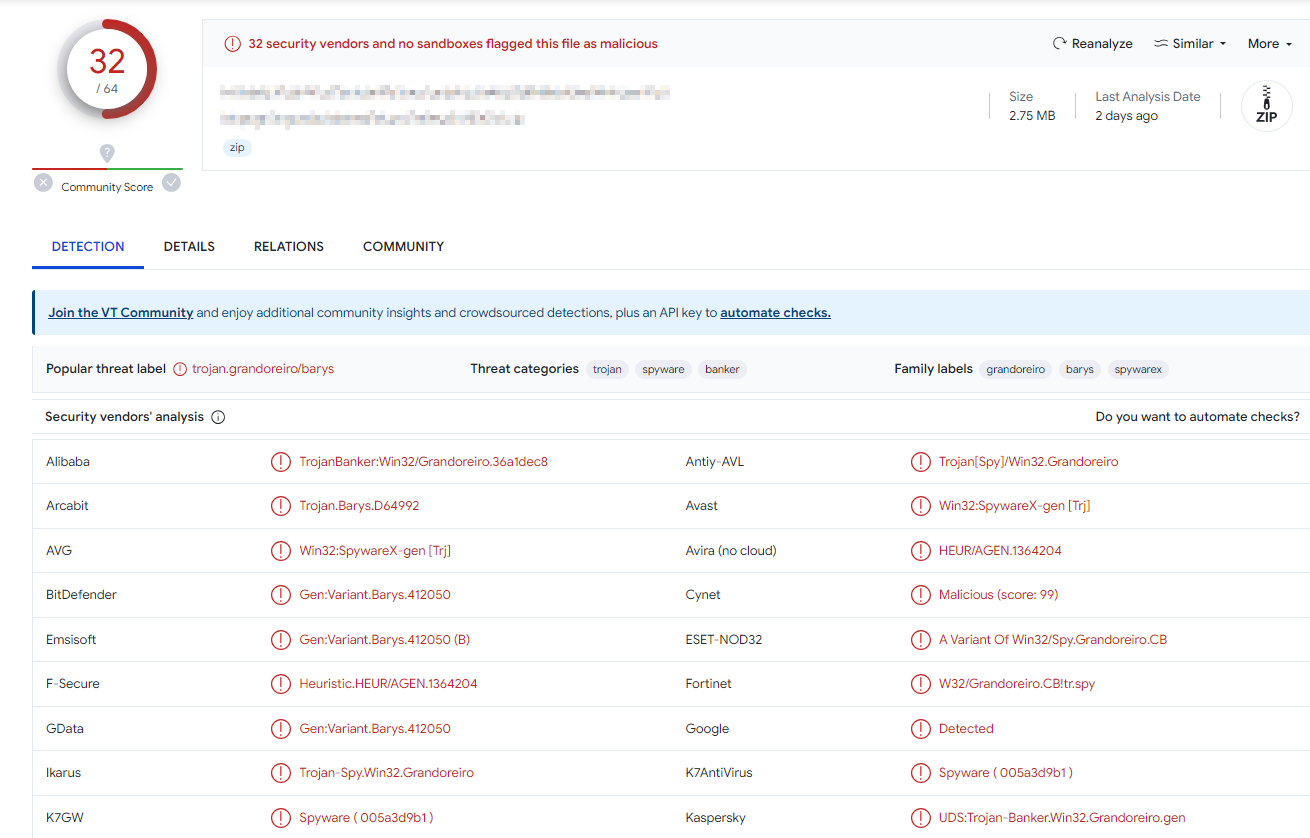This screenshot has width=1310, height=838.
Task: Click the ZIP file type icon
Action: click(x=1266, y=105)
